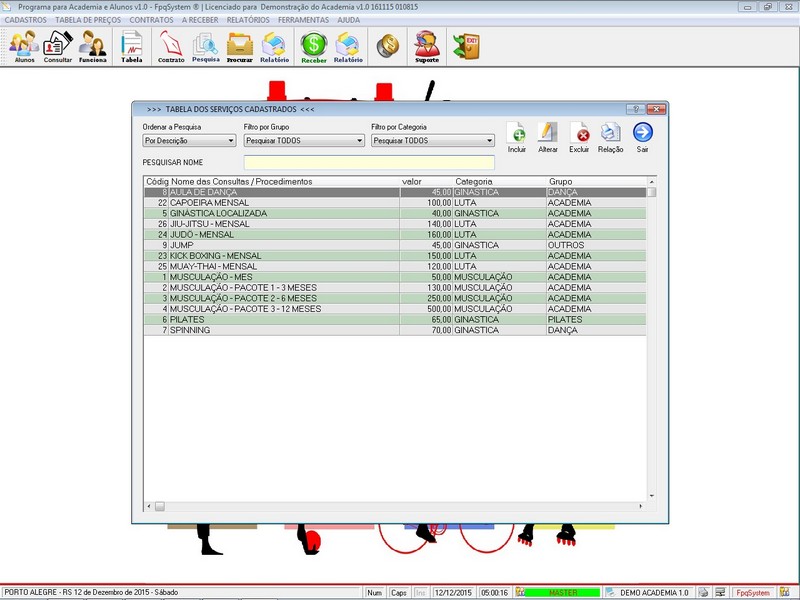
Task: Click the green Receber dollar icon
Action: click(314, 46)
